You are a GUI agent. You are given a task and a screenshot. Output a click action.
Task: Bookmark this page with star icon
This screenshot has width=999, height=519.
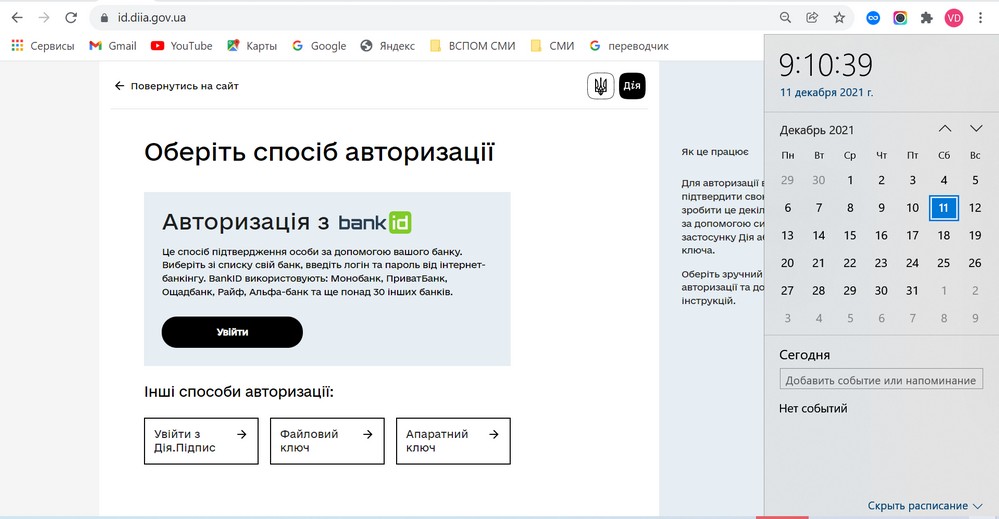[x=839, y=18]
